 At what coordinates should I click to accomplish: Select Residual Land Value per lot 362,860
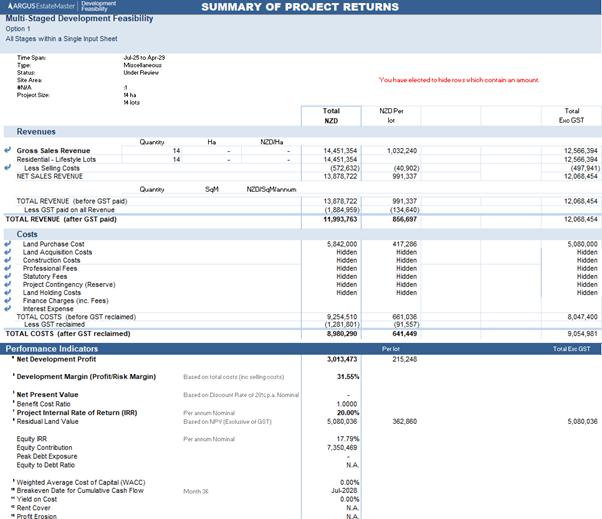pyautogui.click(x=404, y=421)
